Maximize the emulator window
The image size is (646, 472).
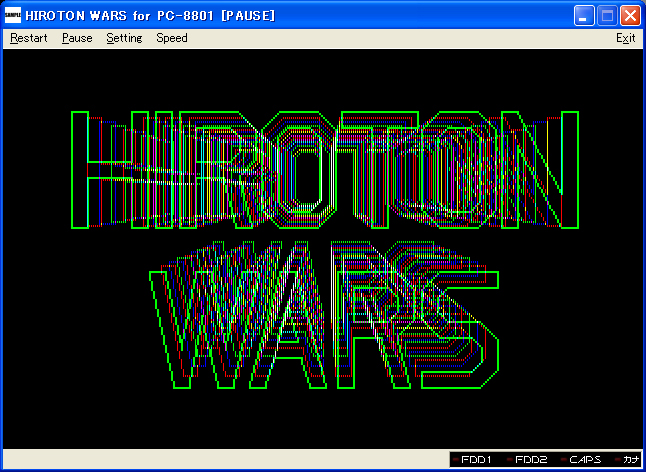point(607,16)
